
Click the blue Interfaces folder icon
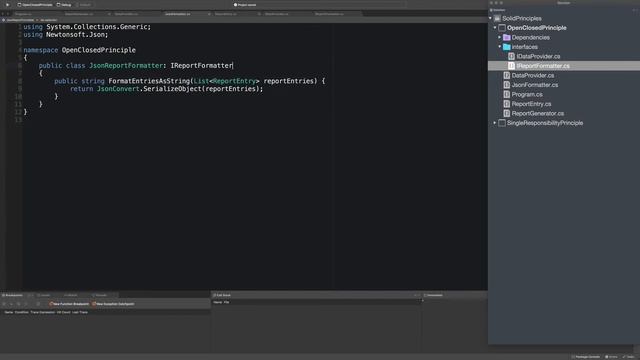click(x=507, y=47)
